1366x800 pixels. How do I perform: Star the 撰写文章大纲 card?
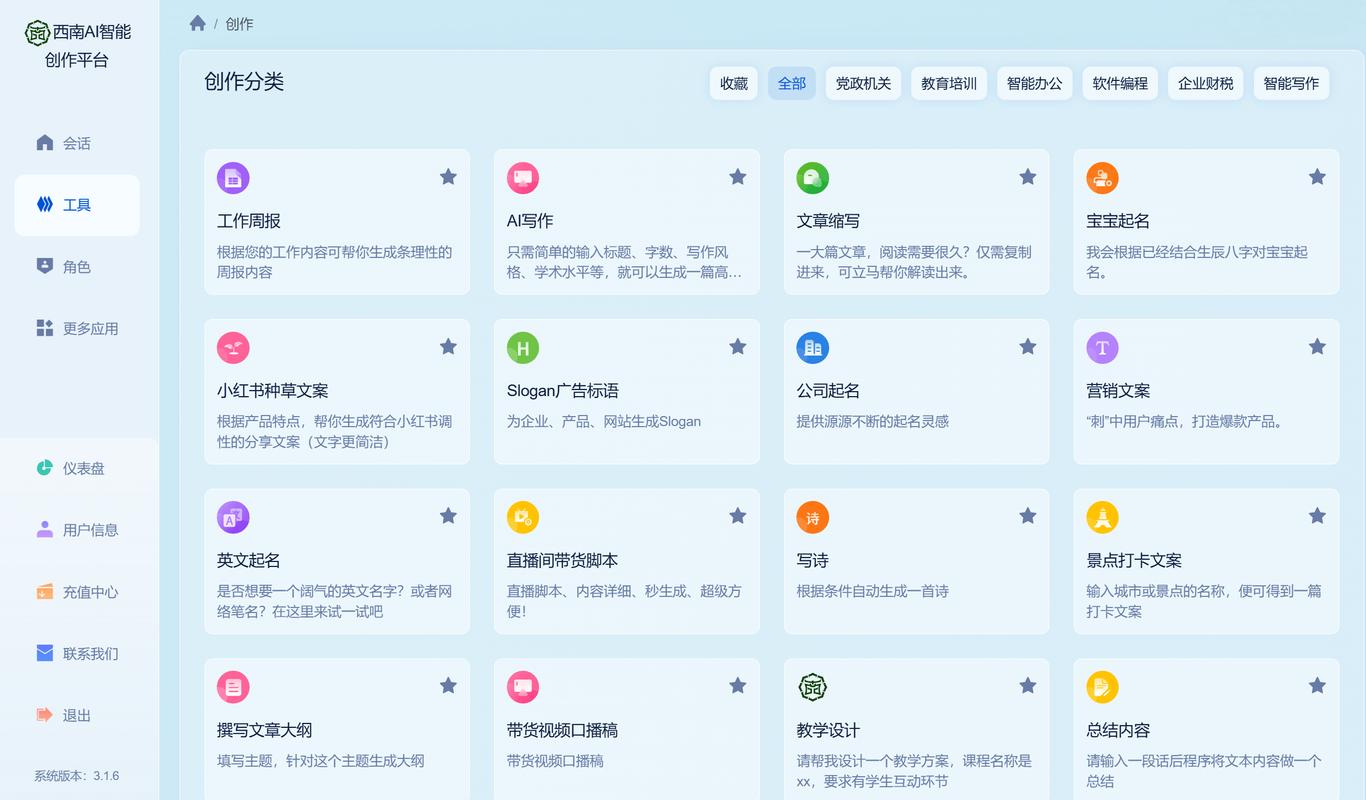pyautogui.click(x=448, y=686)
